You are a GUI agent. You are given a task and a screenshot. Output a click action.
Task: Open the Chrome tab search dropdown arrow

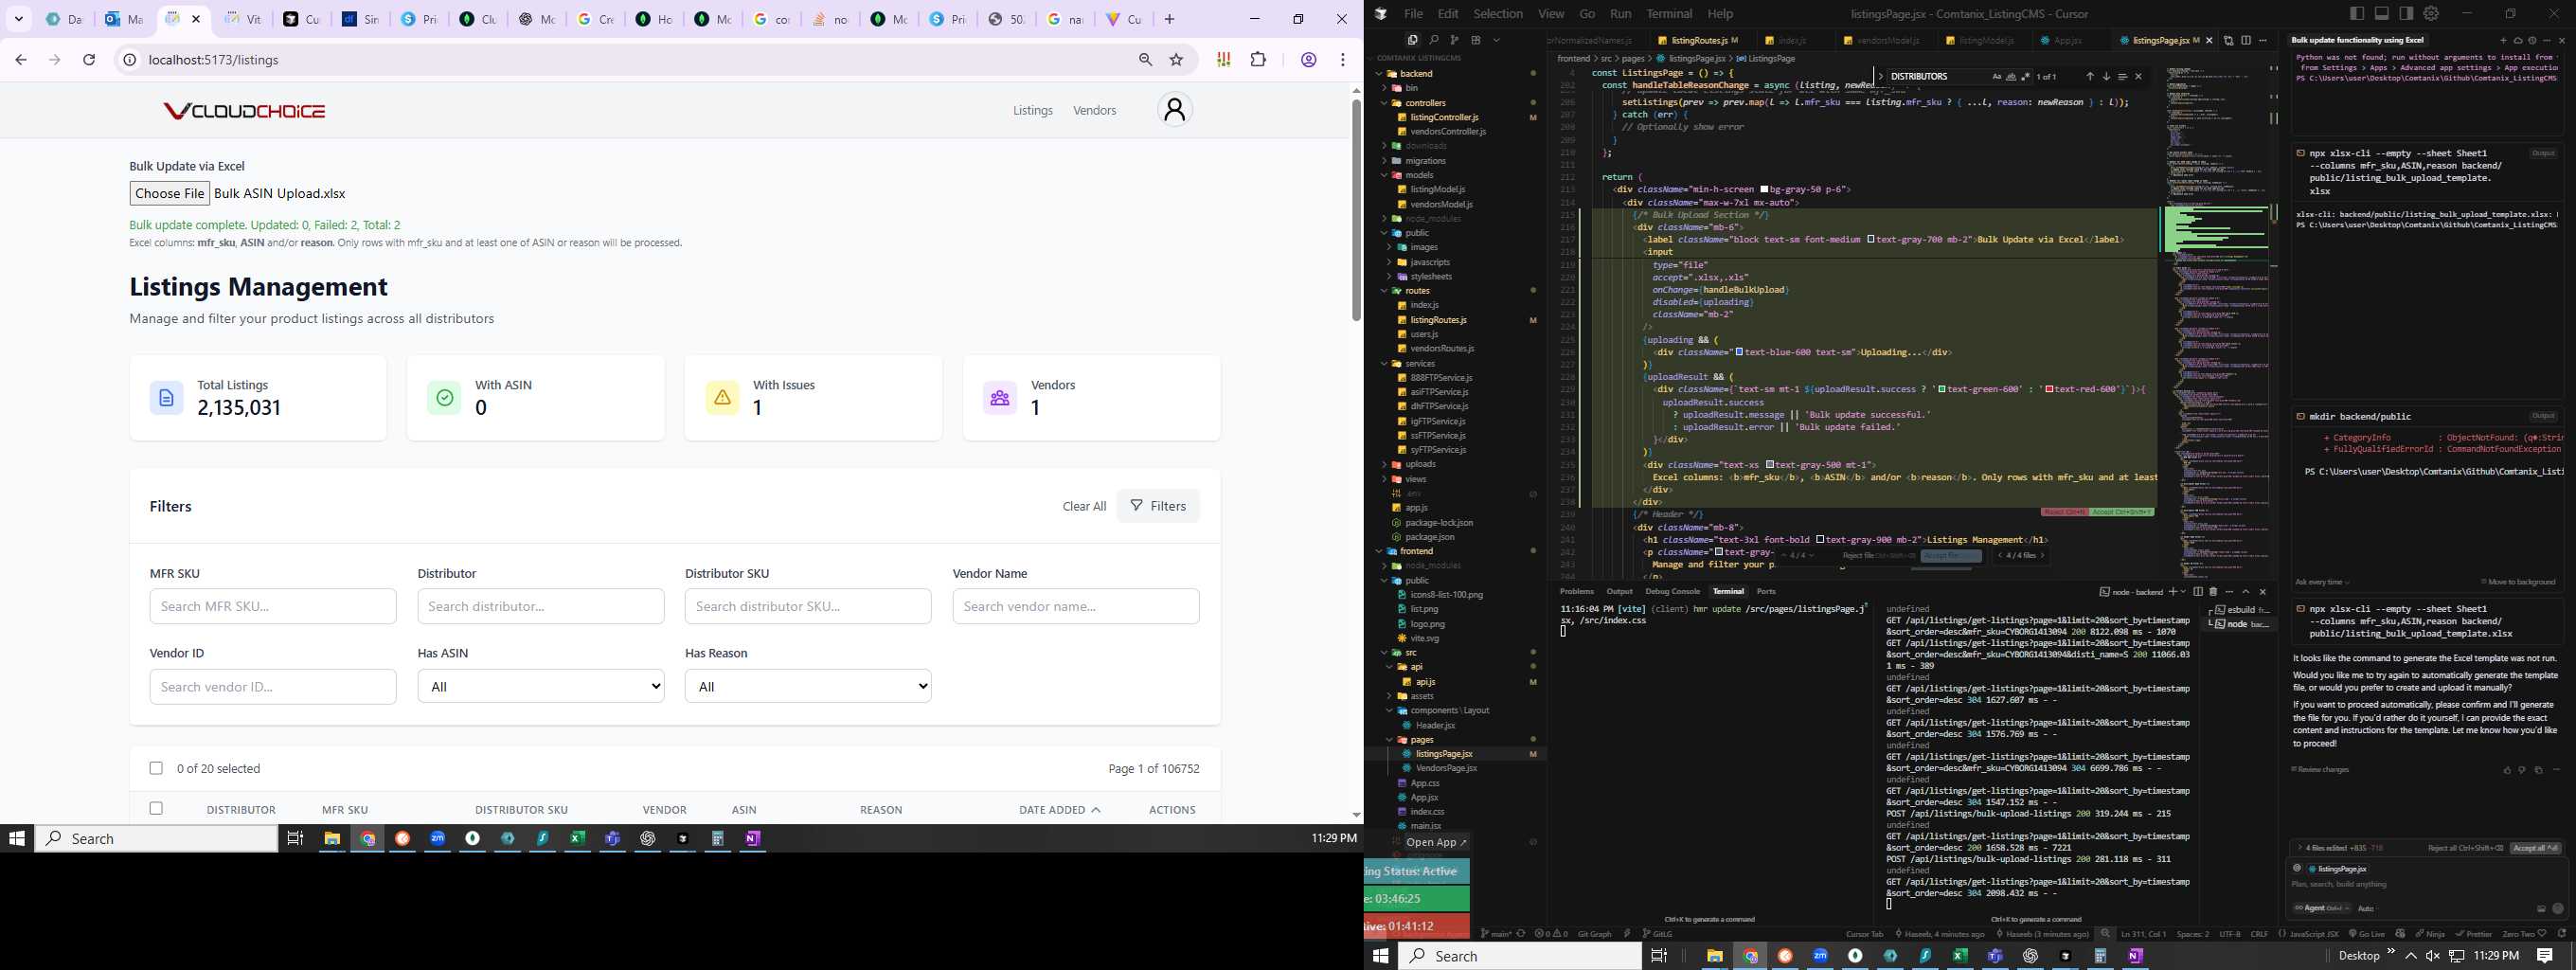(x=19, y=19)
